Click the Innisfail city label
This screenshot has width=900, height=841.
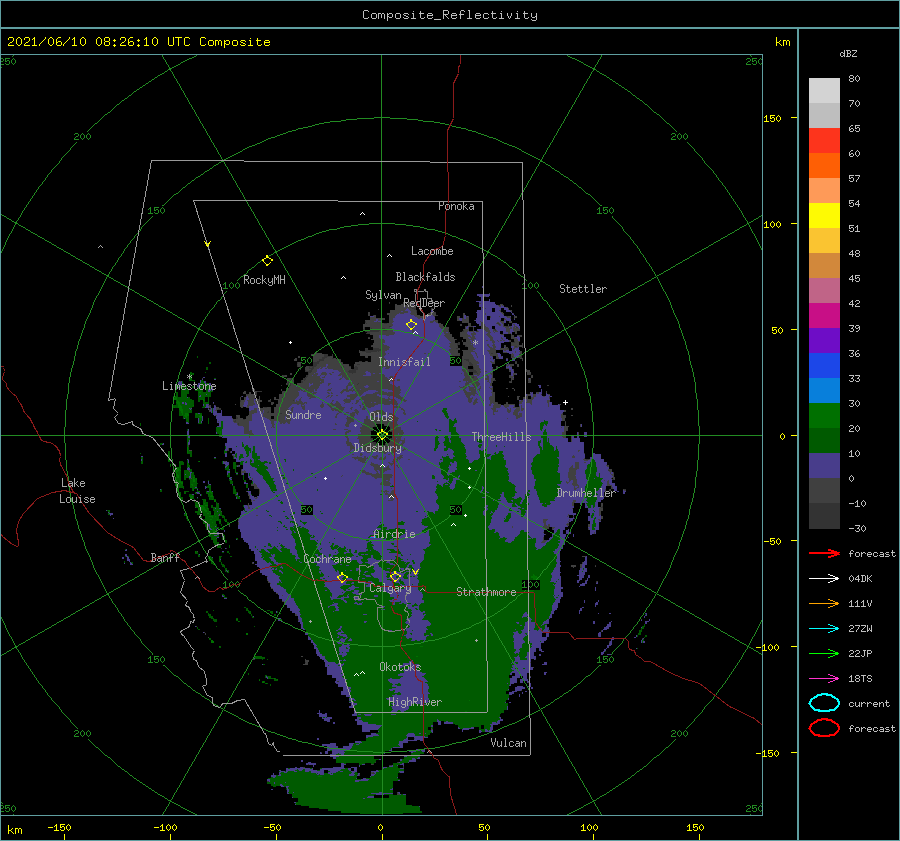(x=404, y=362)
